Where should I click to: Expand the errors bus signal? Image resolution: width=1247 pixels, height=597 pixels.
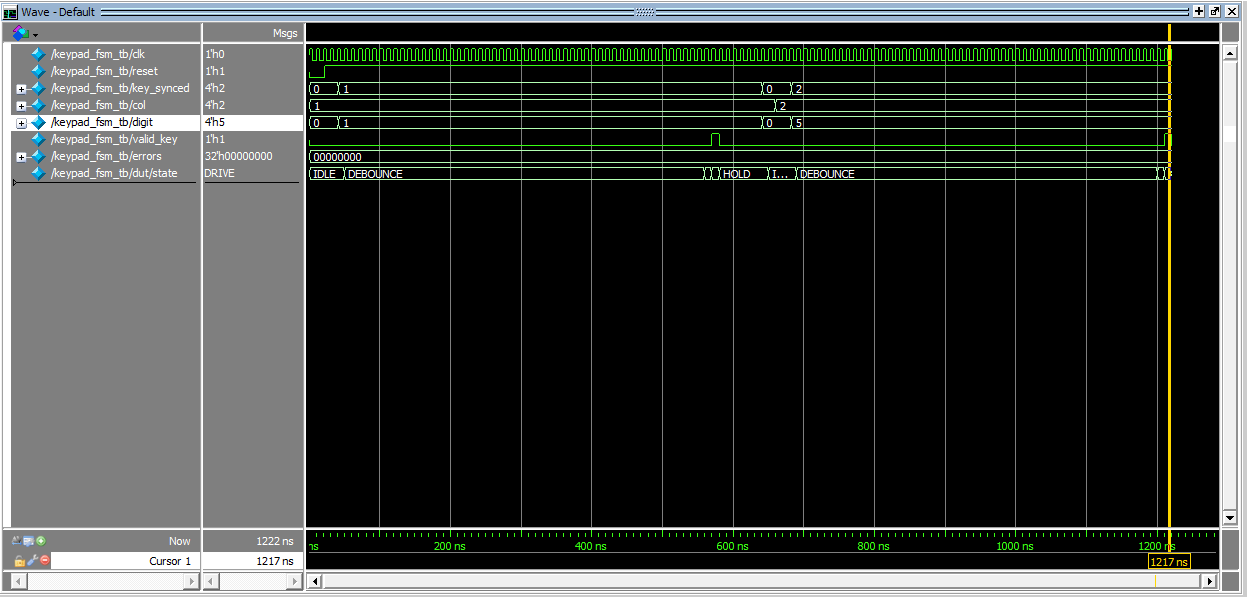point(22,156)
